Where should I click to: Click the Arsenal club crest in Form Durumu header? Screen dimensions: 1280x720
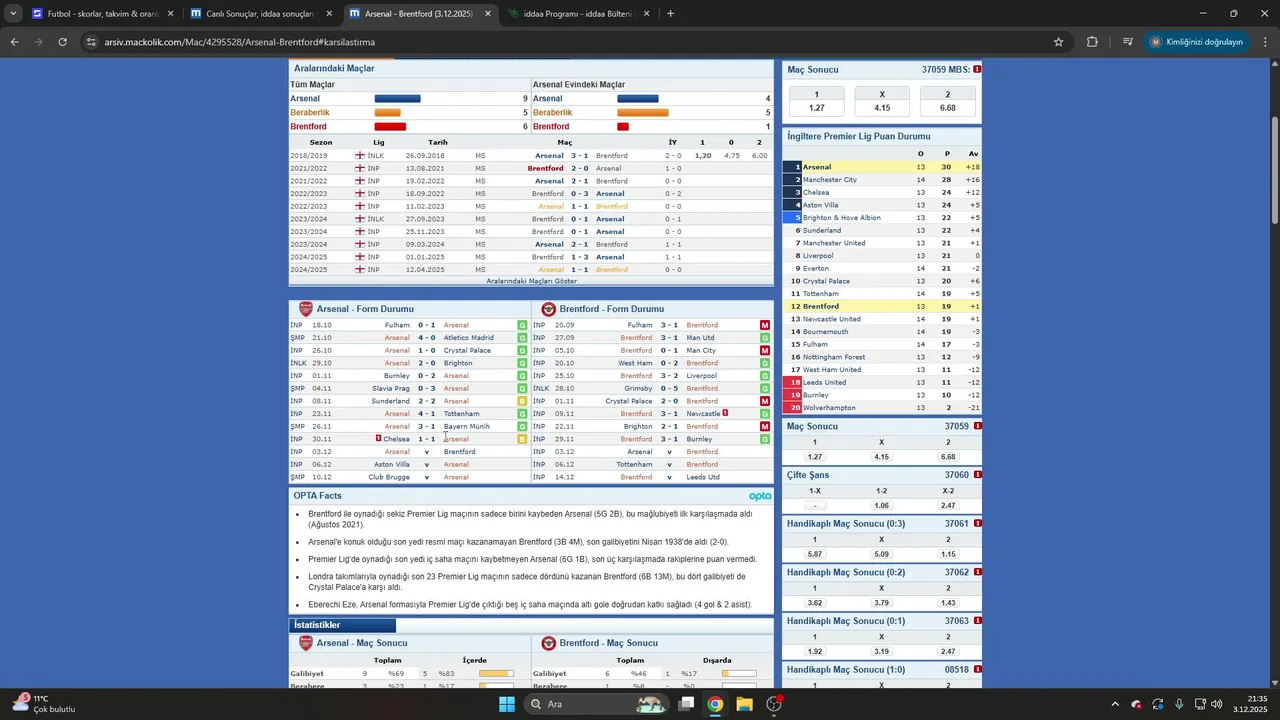point(306,309)
